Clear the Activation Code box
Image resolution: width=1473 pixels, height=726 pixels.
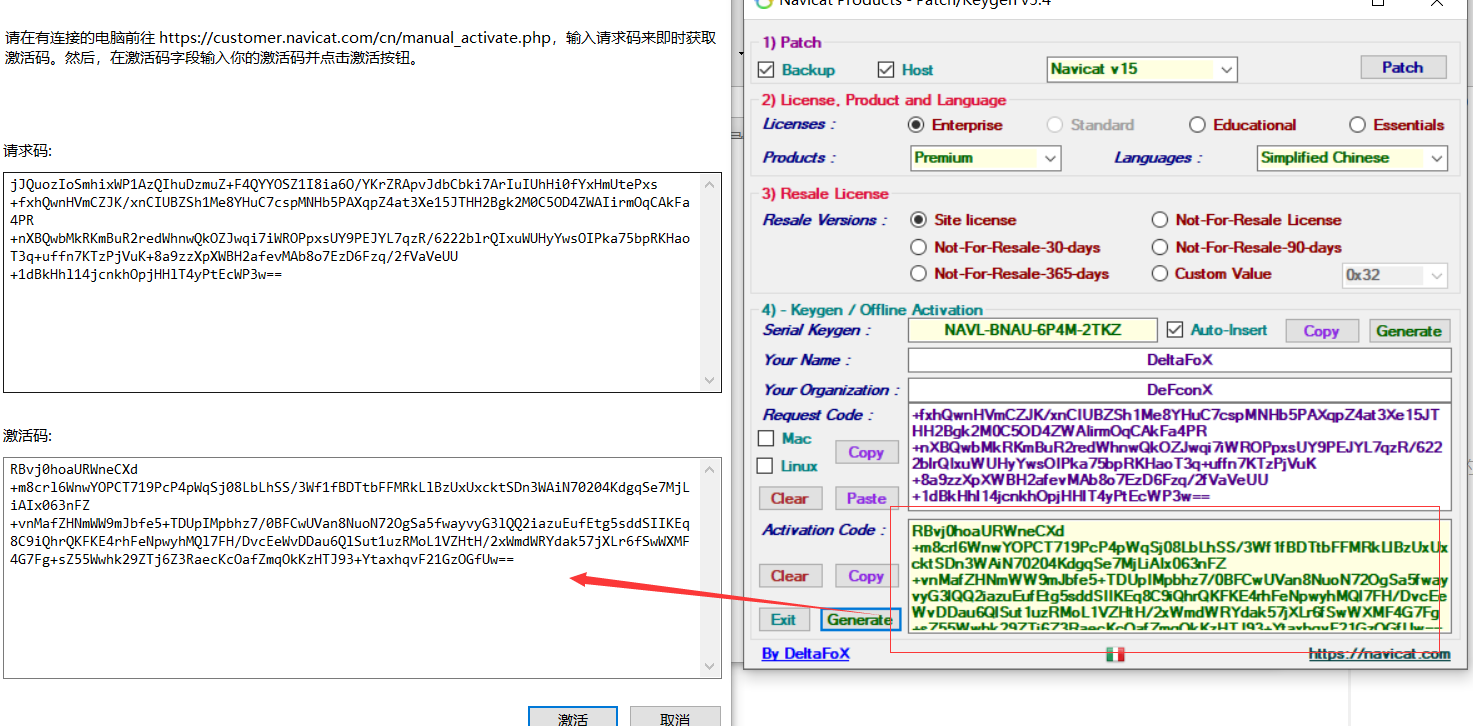790,576
